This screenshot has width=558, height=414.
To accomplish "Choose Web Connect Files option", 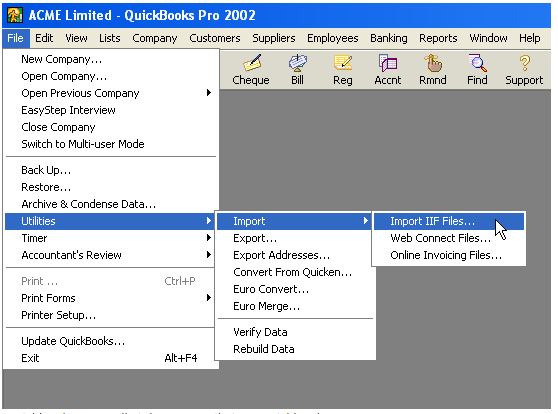I will click(448, 238).
